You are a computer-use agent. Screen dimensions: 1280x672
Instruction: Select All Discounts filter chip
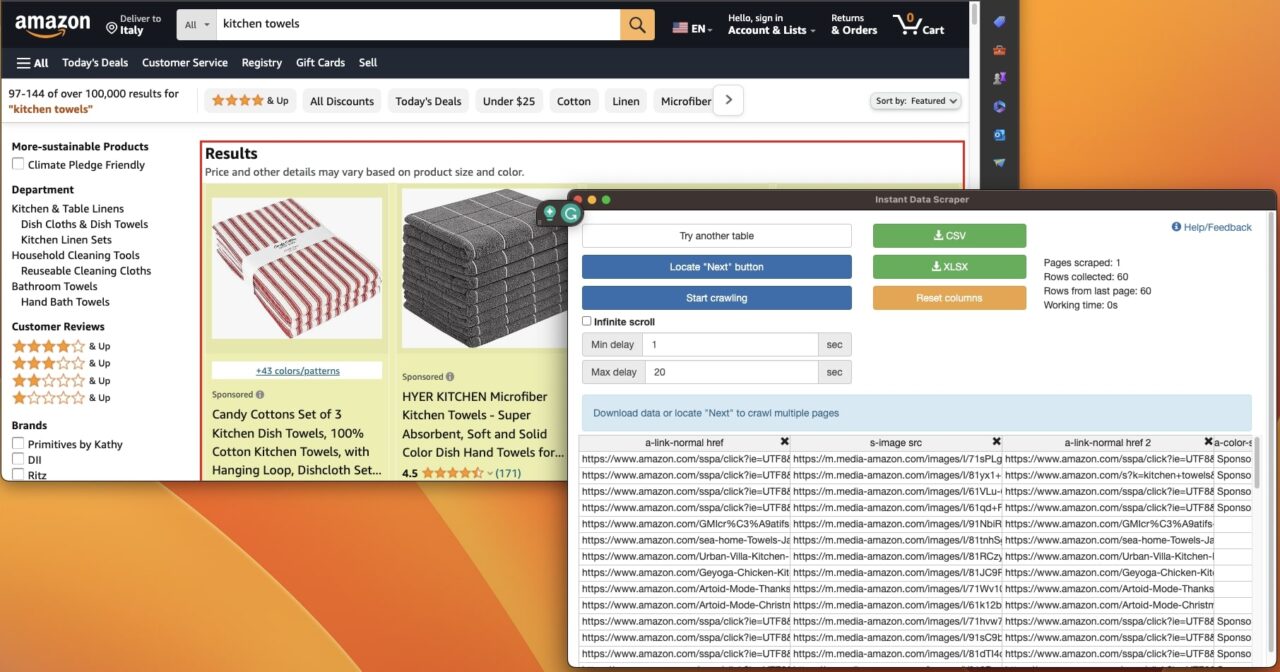(x=342, y=101)
